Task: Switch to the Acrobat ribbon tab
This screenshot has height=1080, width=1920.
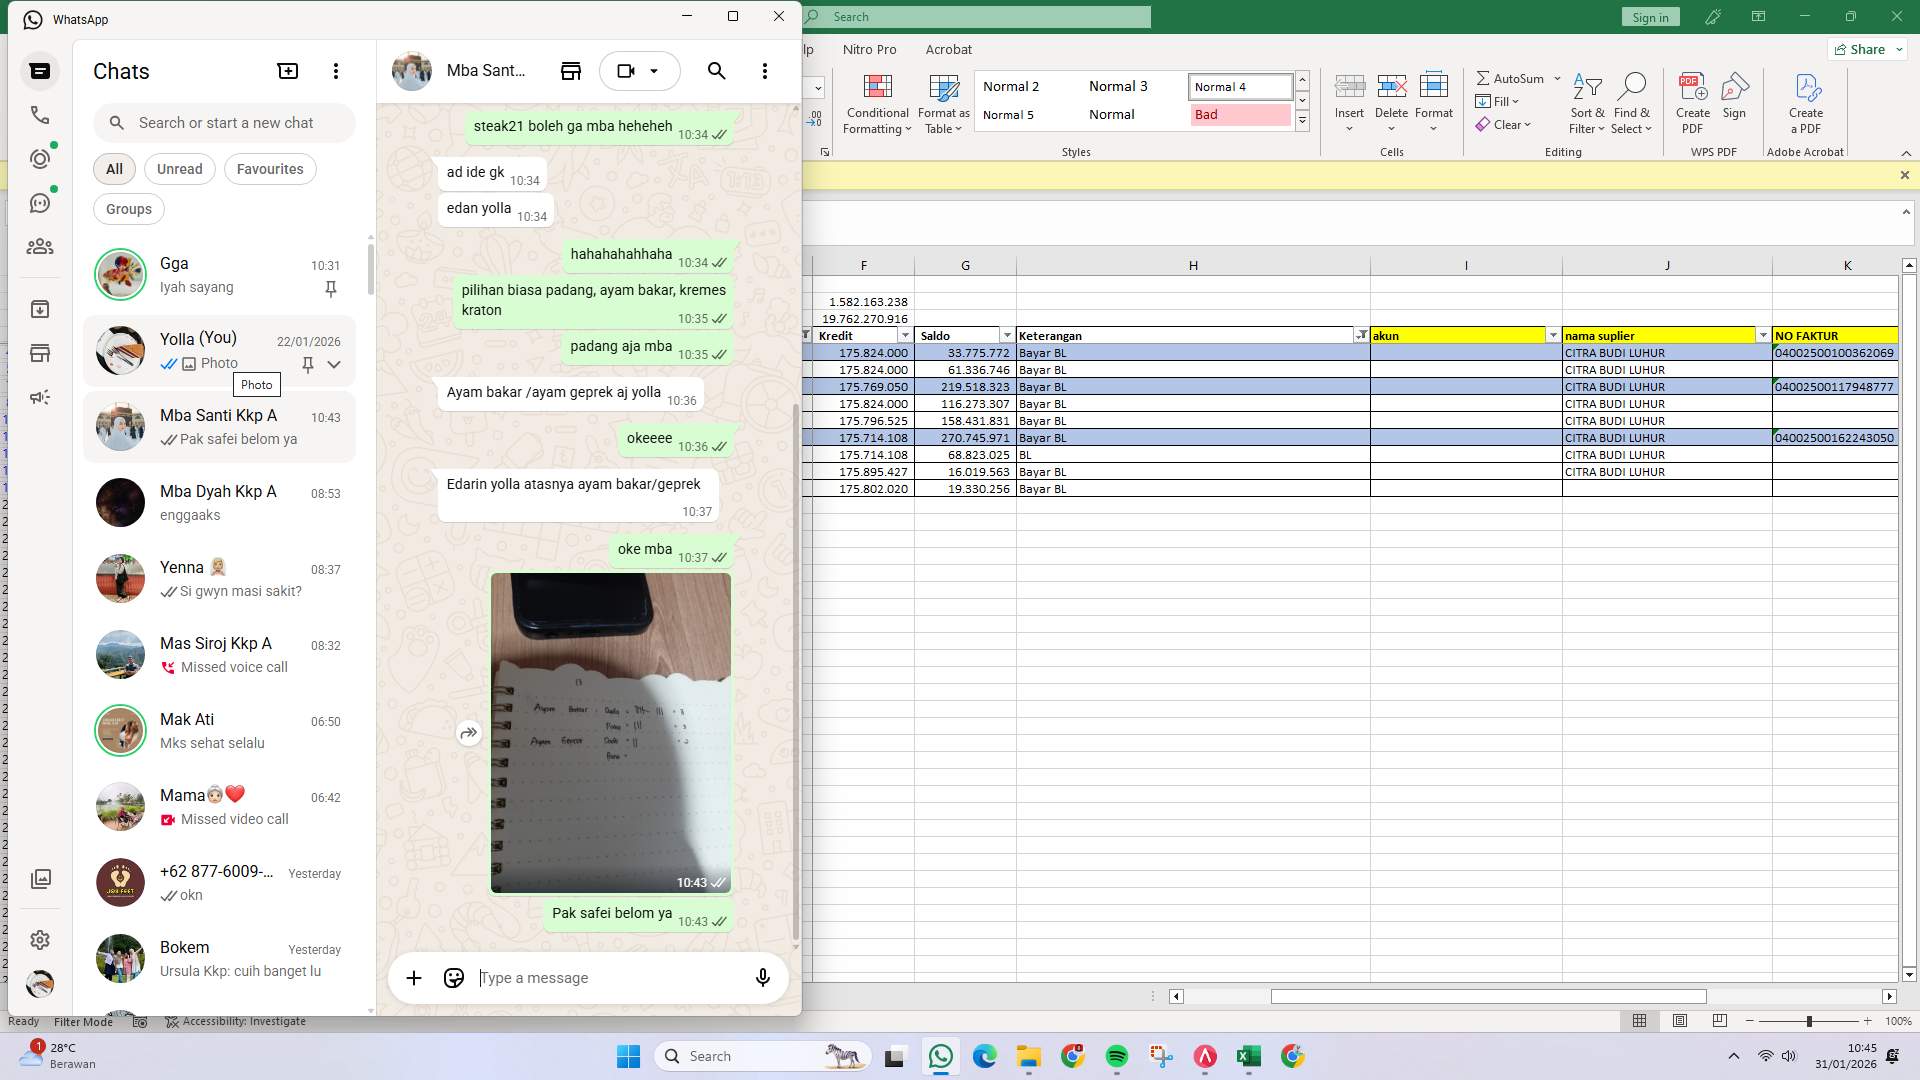Action: [948, 49]
